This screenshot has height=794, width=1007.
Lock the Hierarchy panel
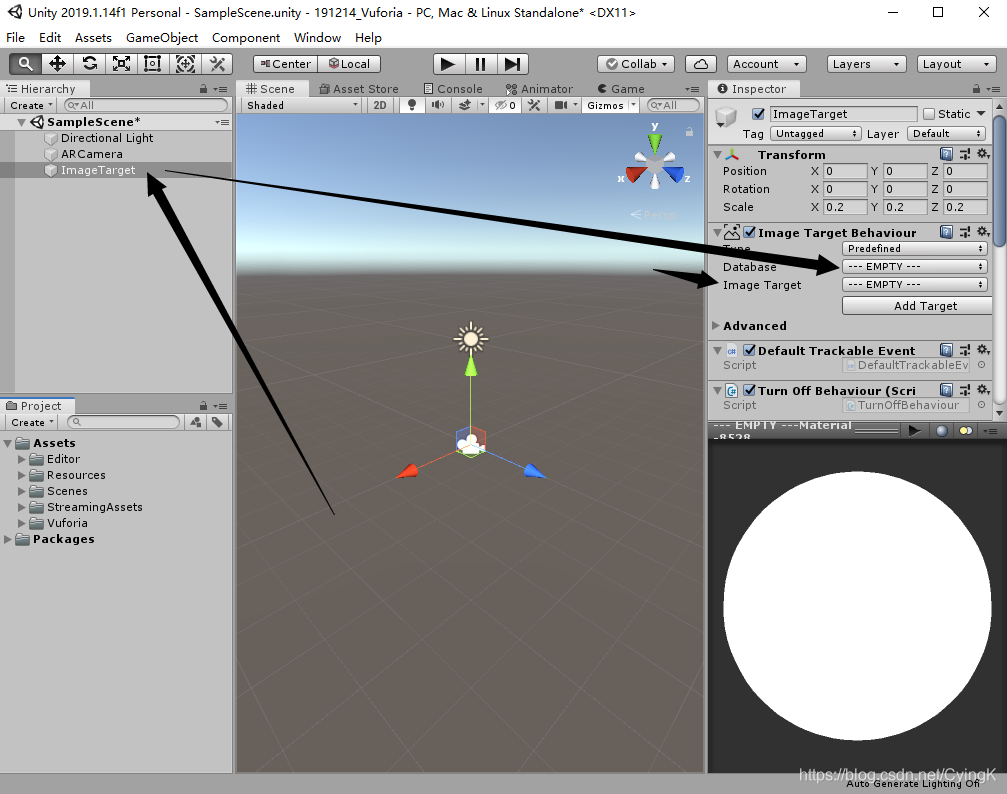tap(204, 89)
